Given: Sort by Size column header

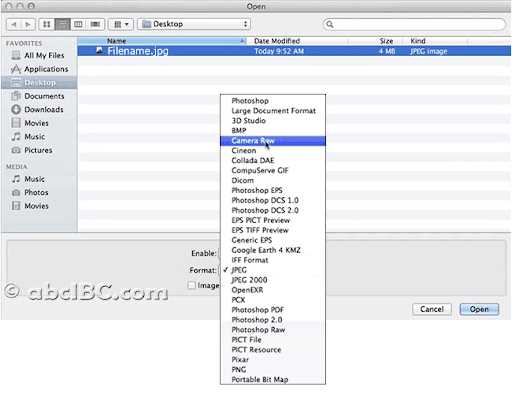Looking at the screenshot, I should tap(376, 41).
